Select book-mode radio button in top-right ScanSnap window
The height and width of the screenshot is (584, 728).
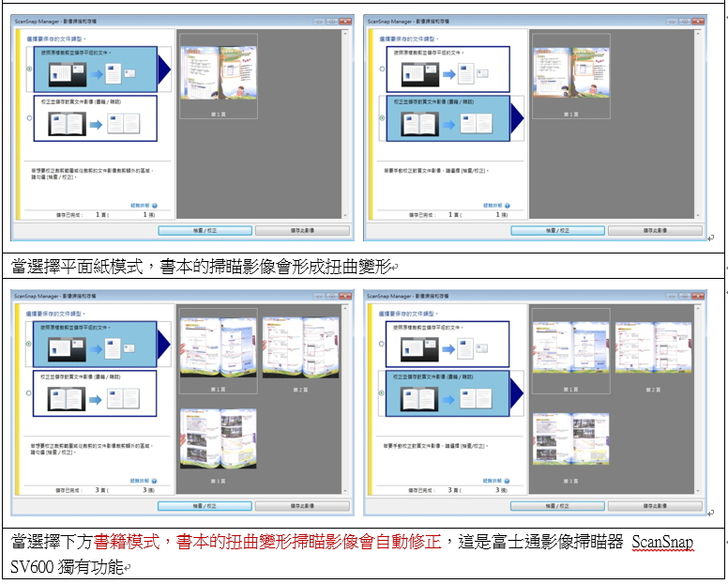[382, 118]
